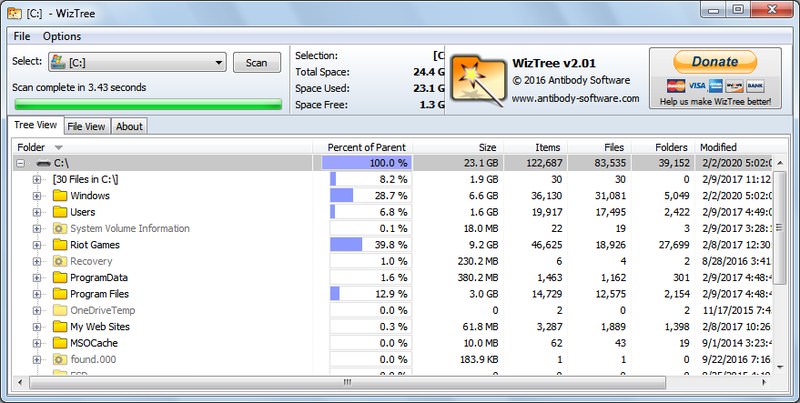This screenshot has height=403, width=800.
Task: Click the vertical scrollbar thumb
Action: [x=780, y=228]
